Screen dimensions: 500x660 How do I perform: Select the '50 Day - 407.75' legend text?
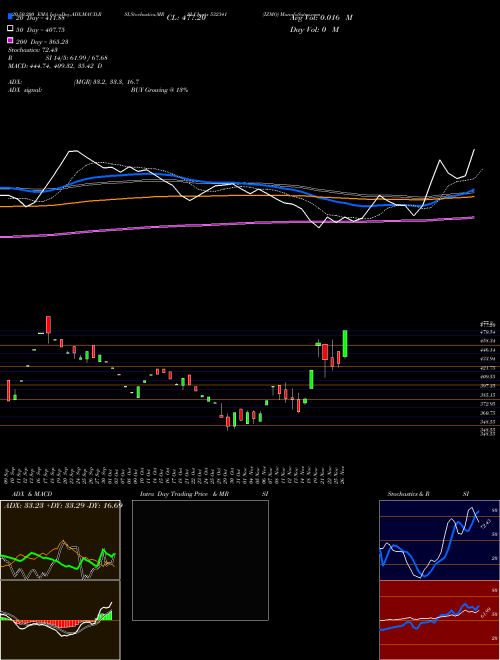pyautogui.click(x=40, y=29)
